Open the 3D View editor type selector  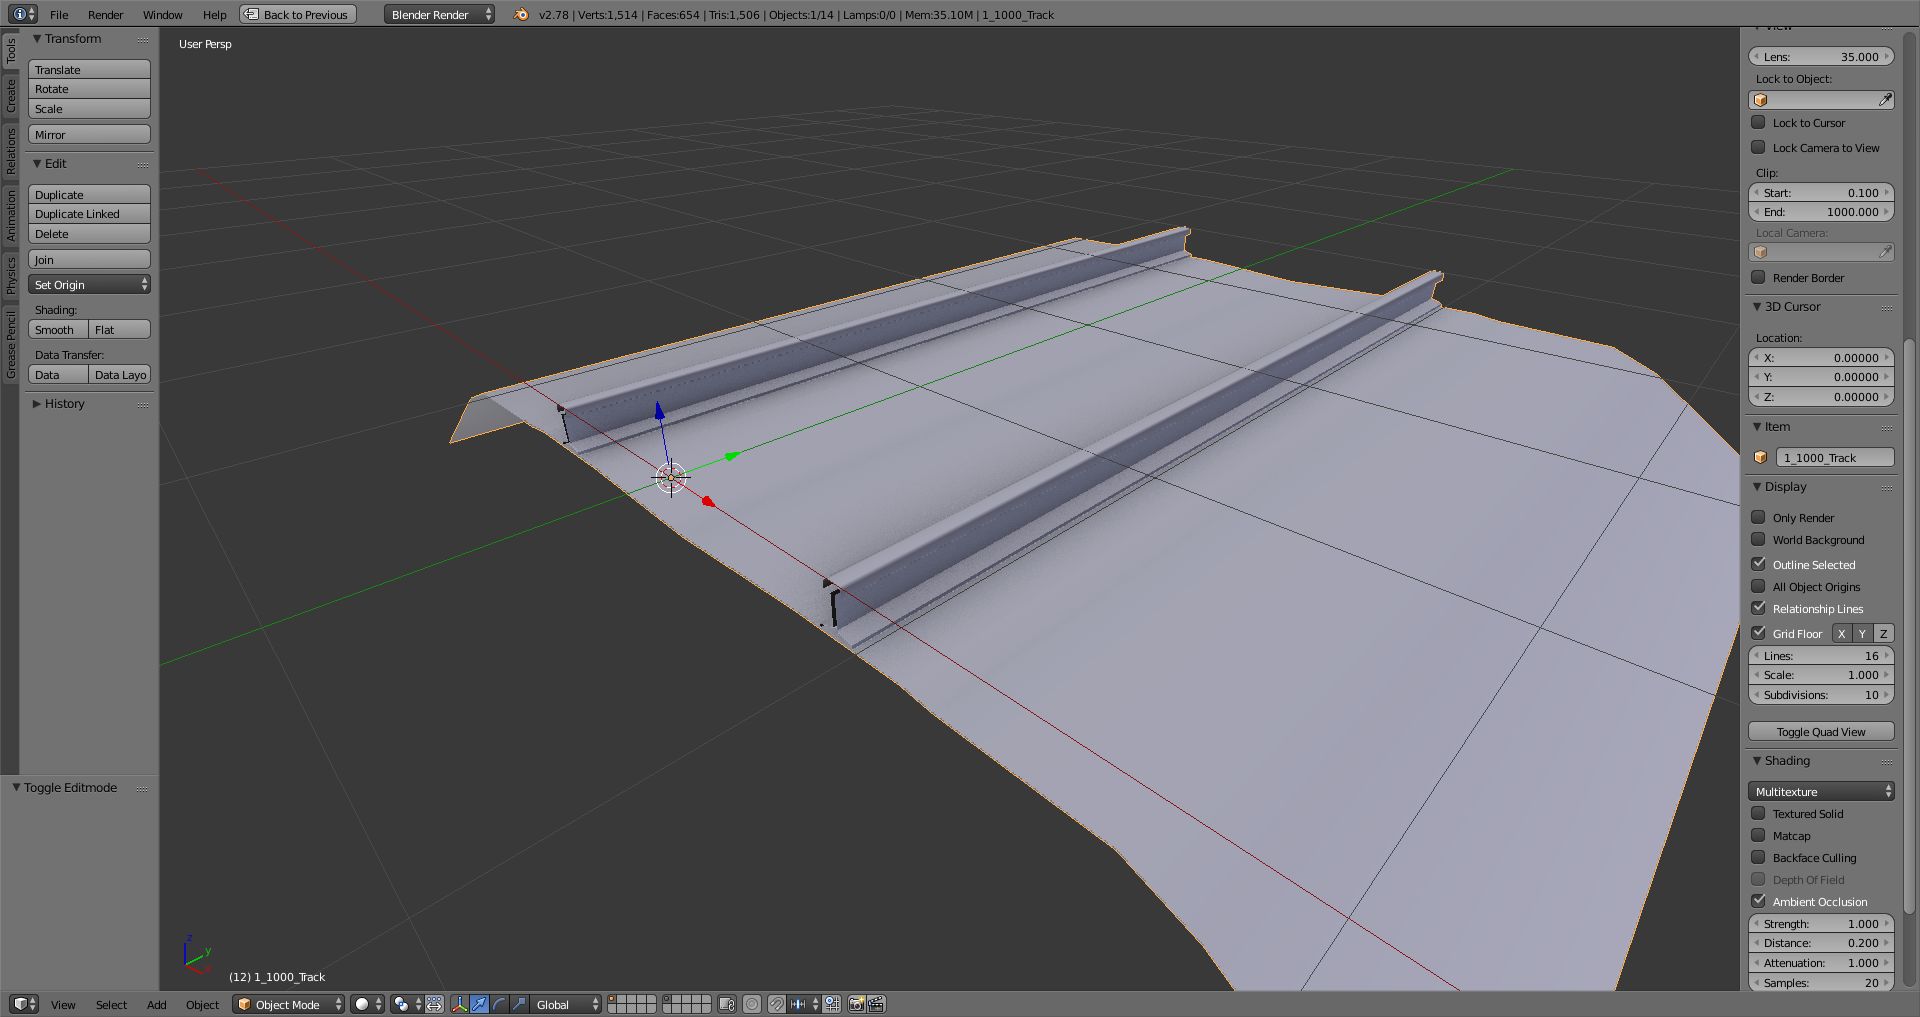click(x=23, y=1004)
